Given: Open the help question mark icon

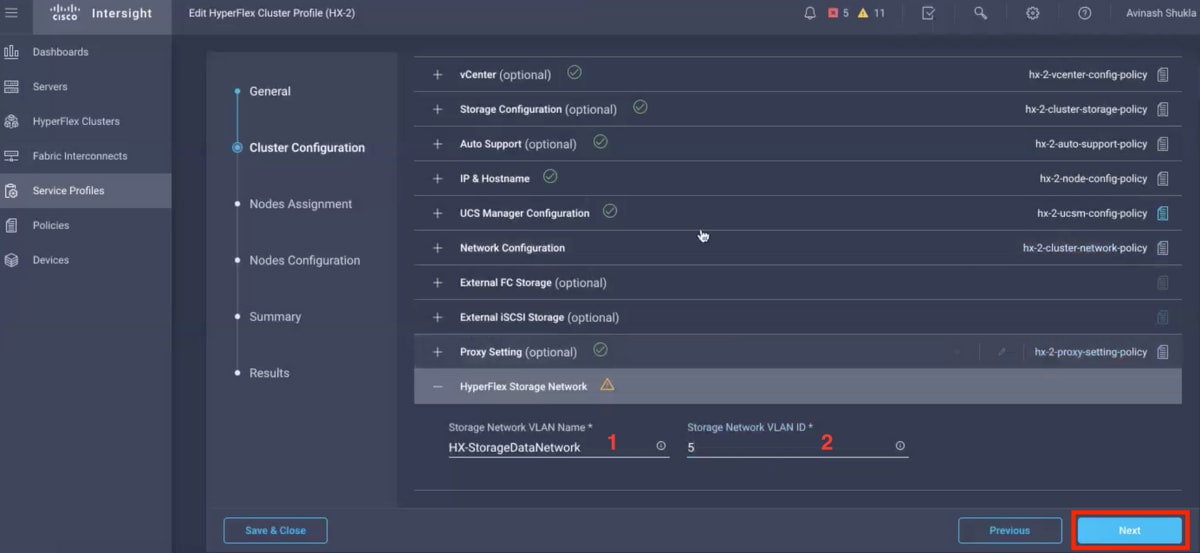Looking at the screenshot, I should (1085, 13).
